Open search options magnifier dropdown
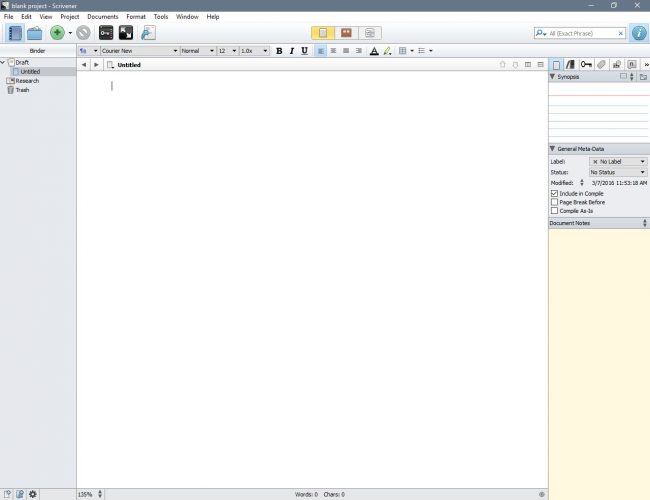This screenshot has height=500, width=650. click(x=541, y=33)
